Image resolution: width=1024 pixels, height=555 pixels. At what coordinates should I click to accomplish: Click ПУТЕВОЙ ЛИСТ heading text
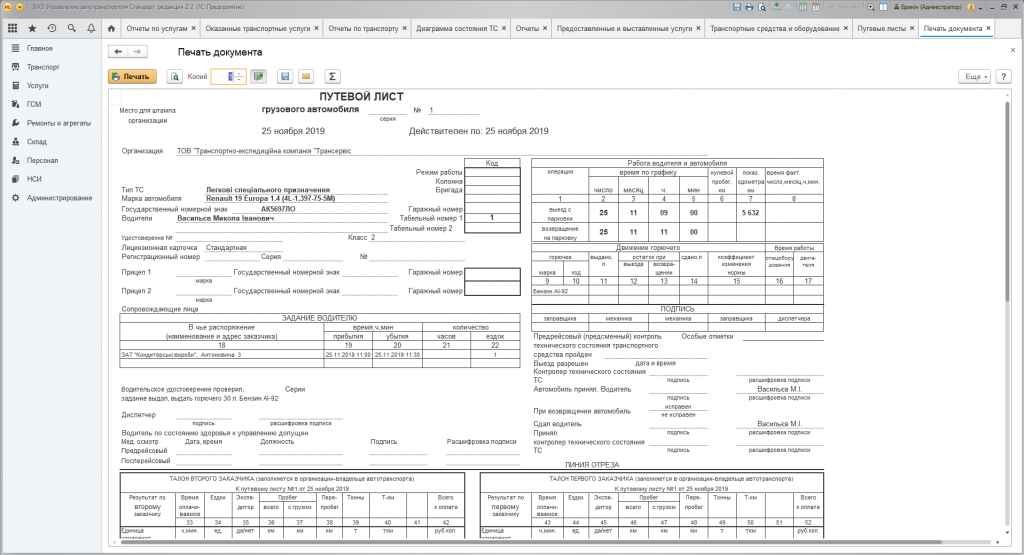click(x=361, y=97)
